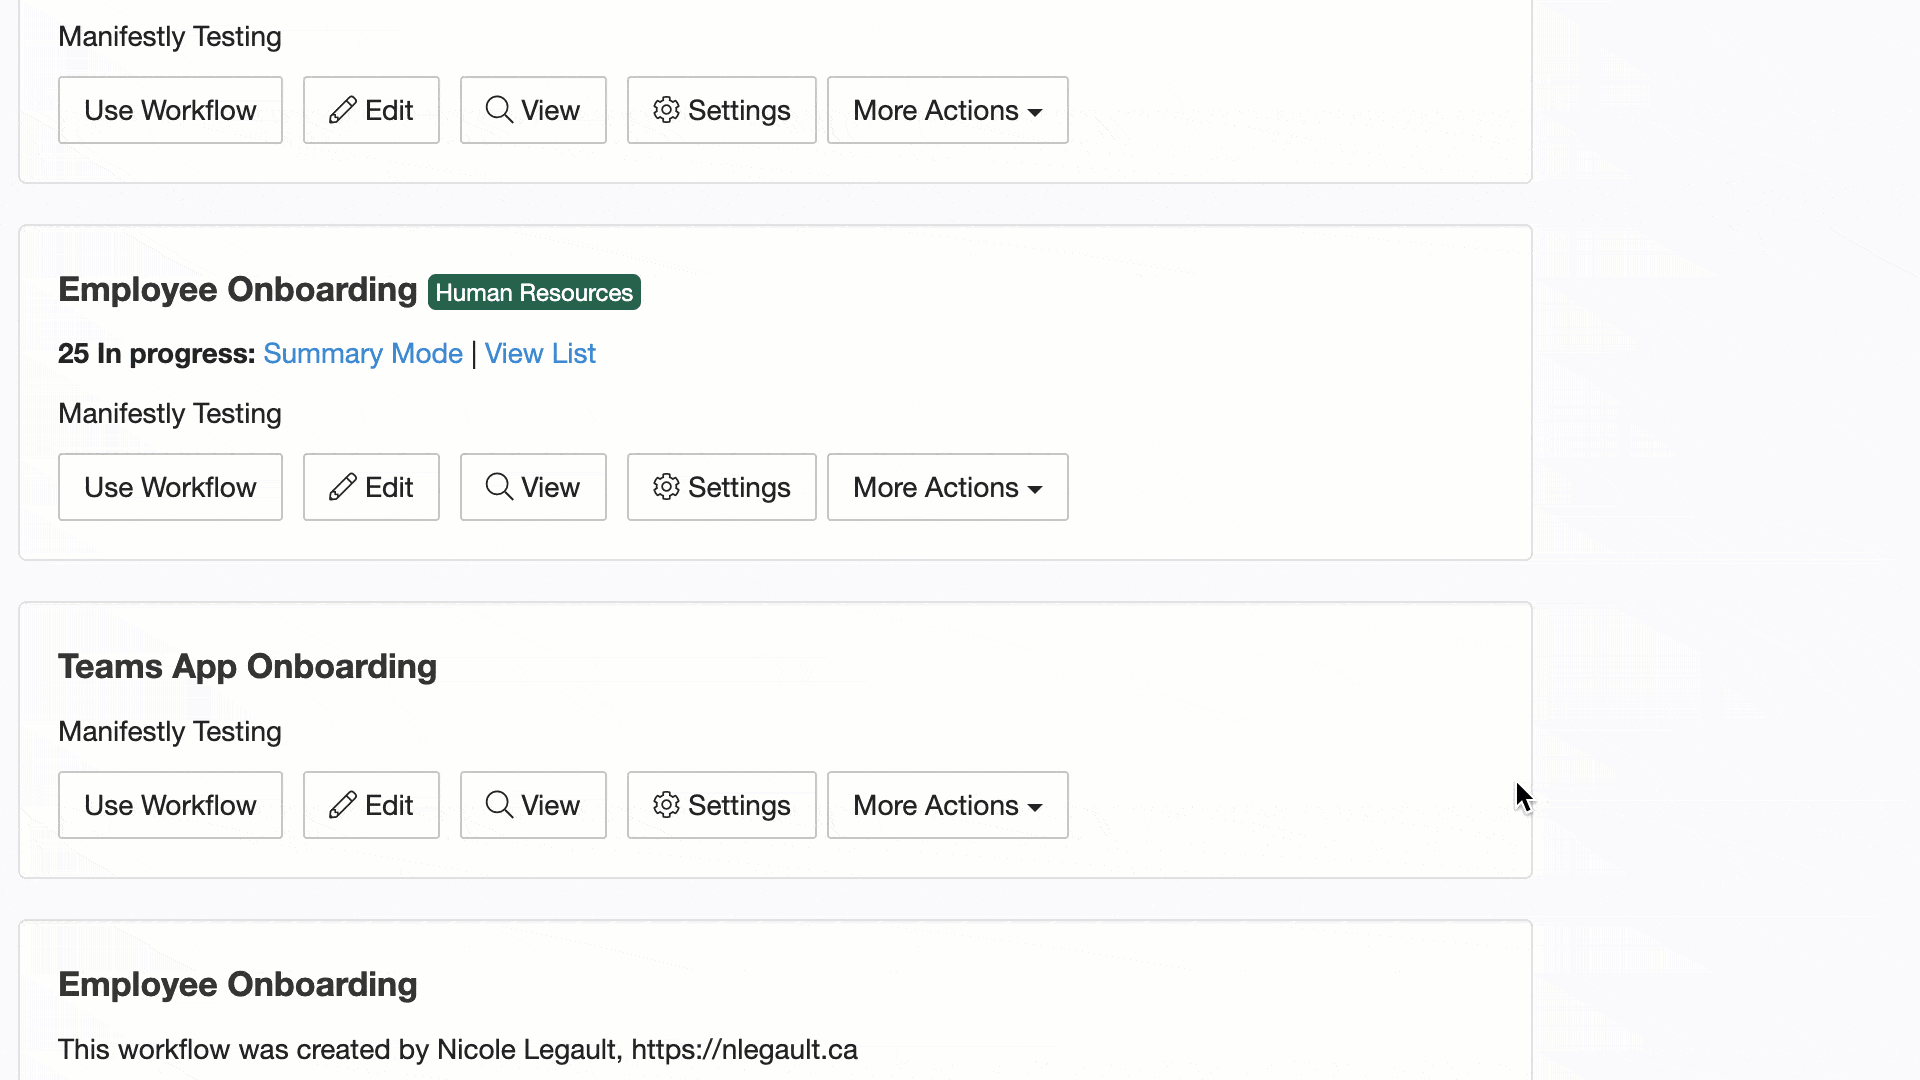Screen dimensions: 1920x1080
Task: Click magnifier View icon for Teams App Onboarding
Action: (499, 804)
